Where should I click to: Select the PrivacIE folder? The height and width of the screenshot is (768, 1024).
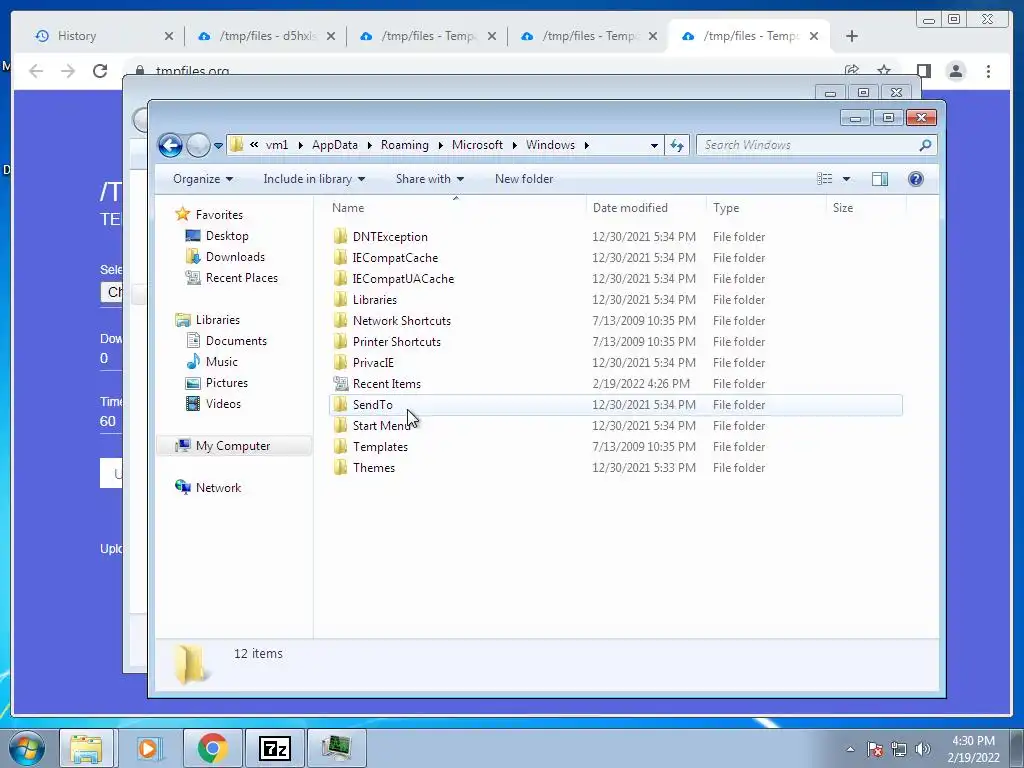tap(373, 362)
